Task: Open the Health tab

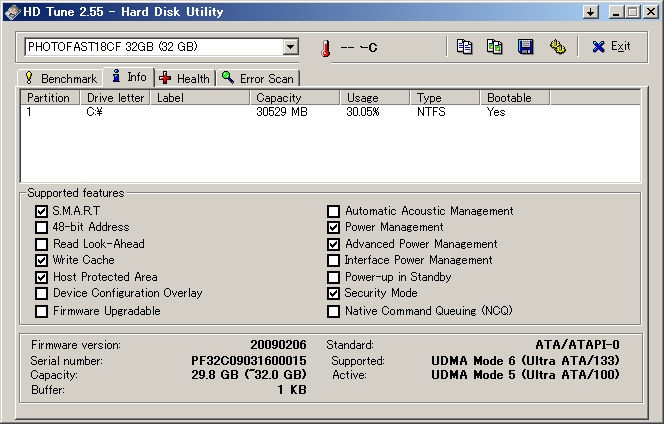Action: click(185, 78)
